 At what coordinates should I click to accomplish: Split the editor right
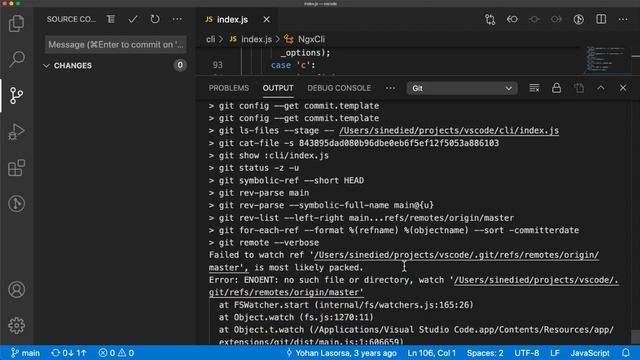(x=601, y=19)
